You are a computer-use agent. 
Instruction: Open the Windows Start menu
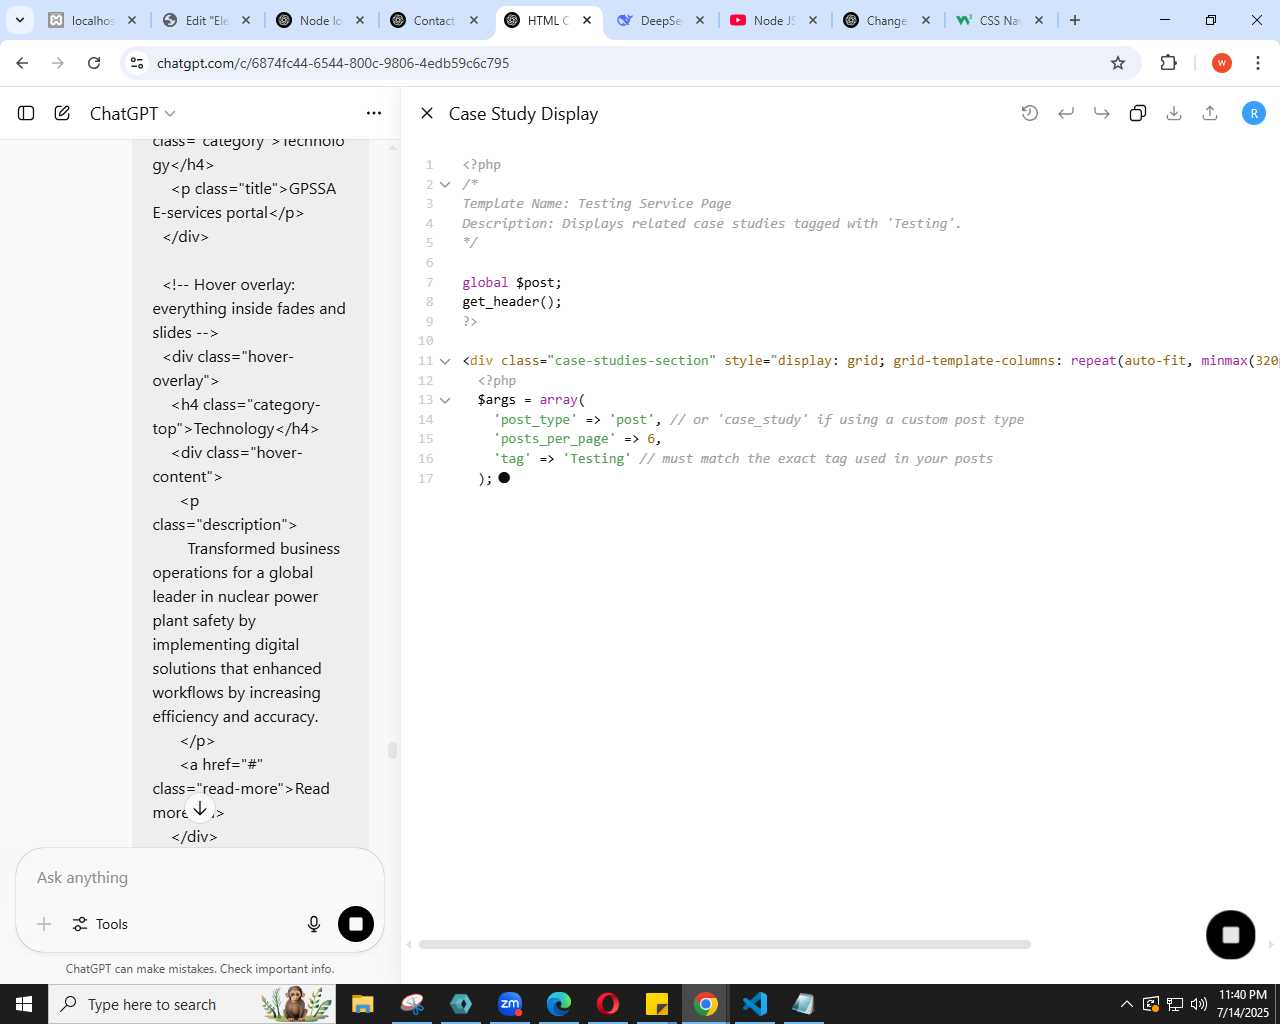24,1004
